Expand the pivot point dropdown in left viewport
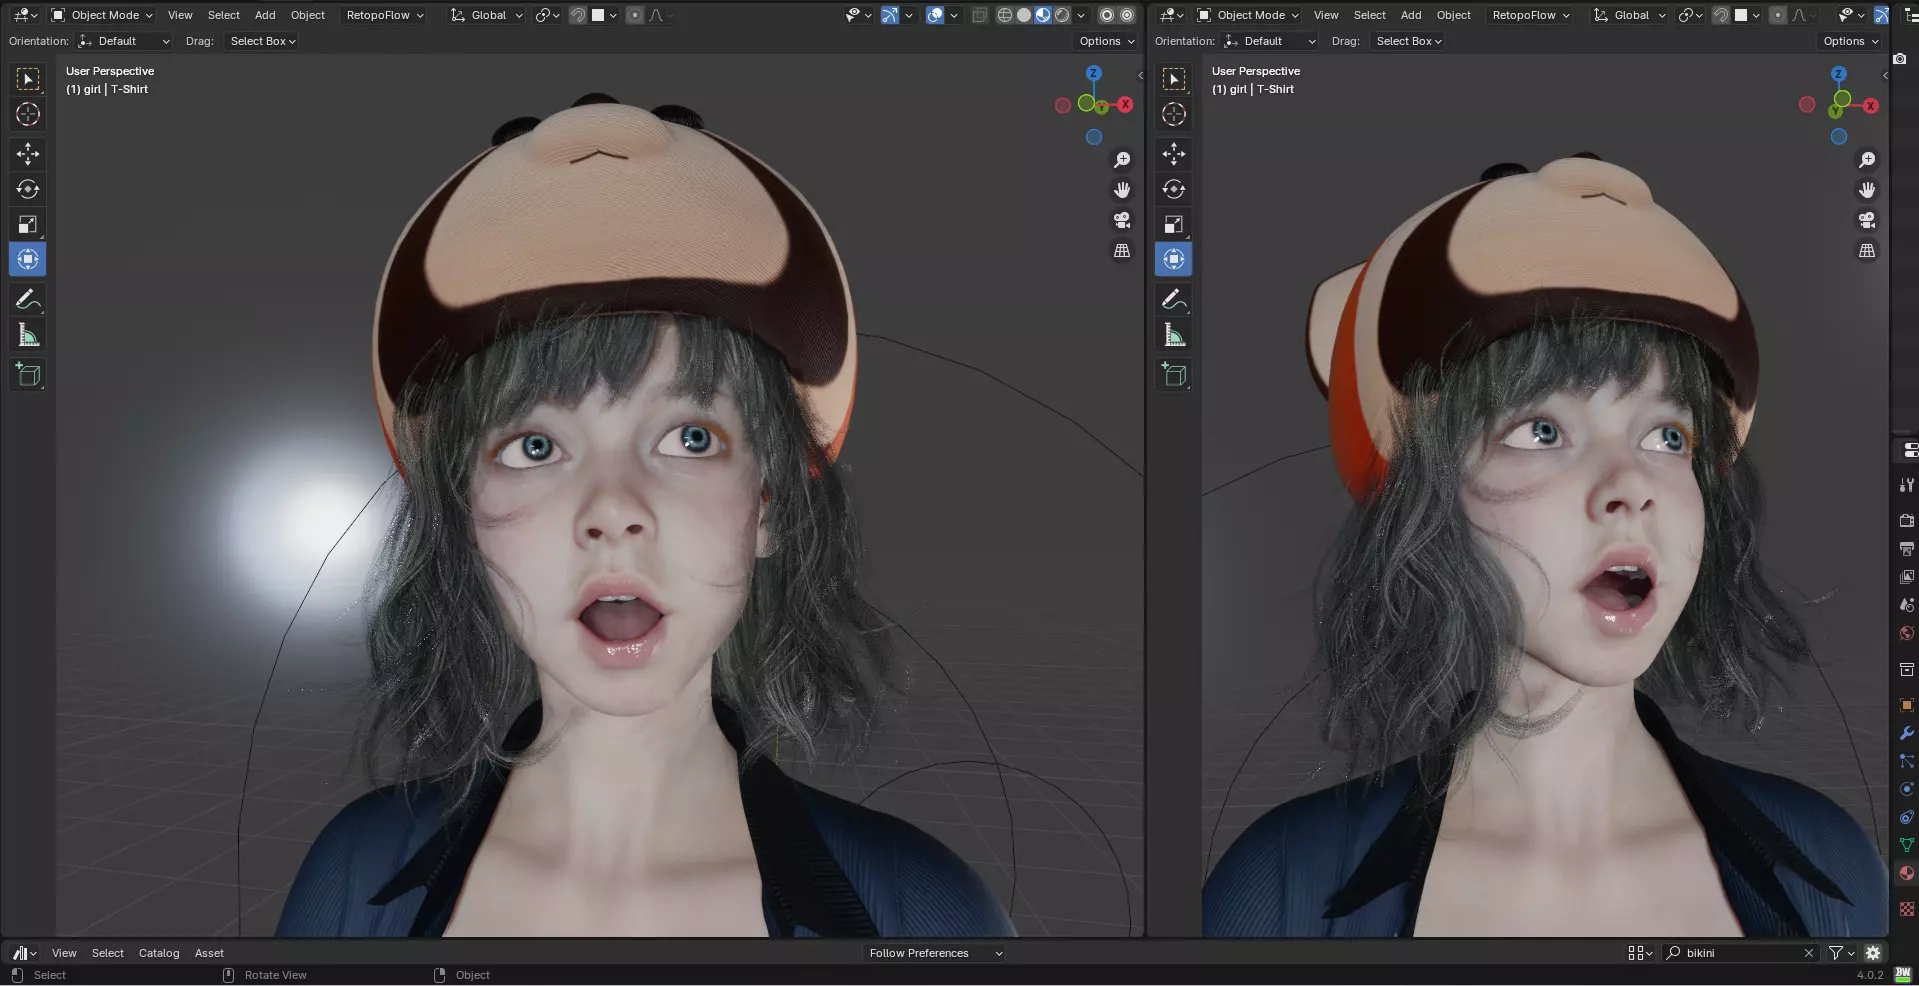This screenshot has width=1919, height=986. [547, 15]
